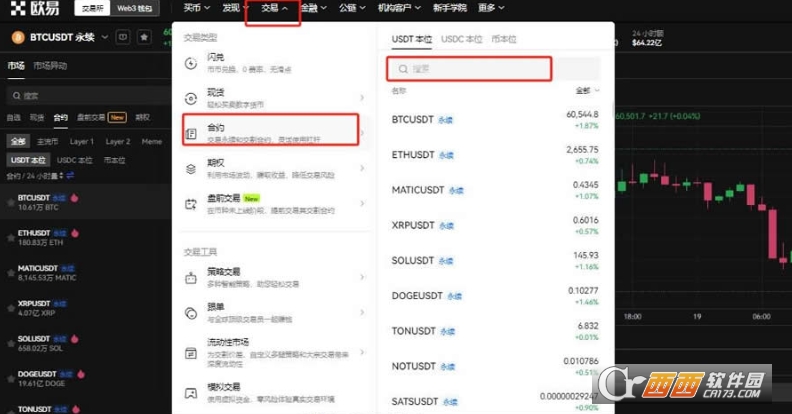Open the 合约 menu entry
The width and height of the screenshot is (792, 414).
[x=270, y=132]
